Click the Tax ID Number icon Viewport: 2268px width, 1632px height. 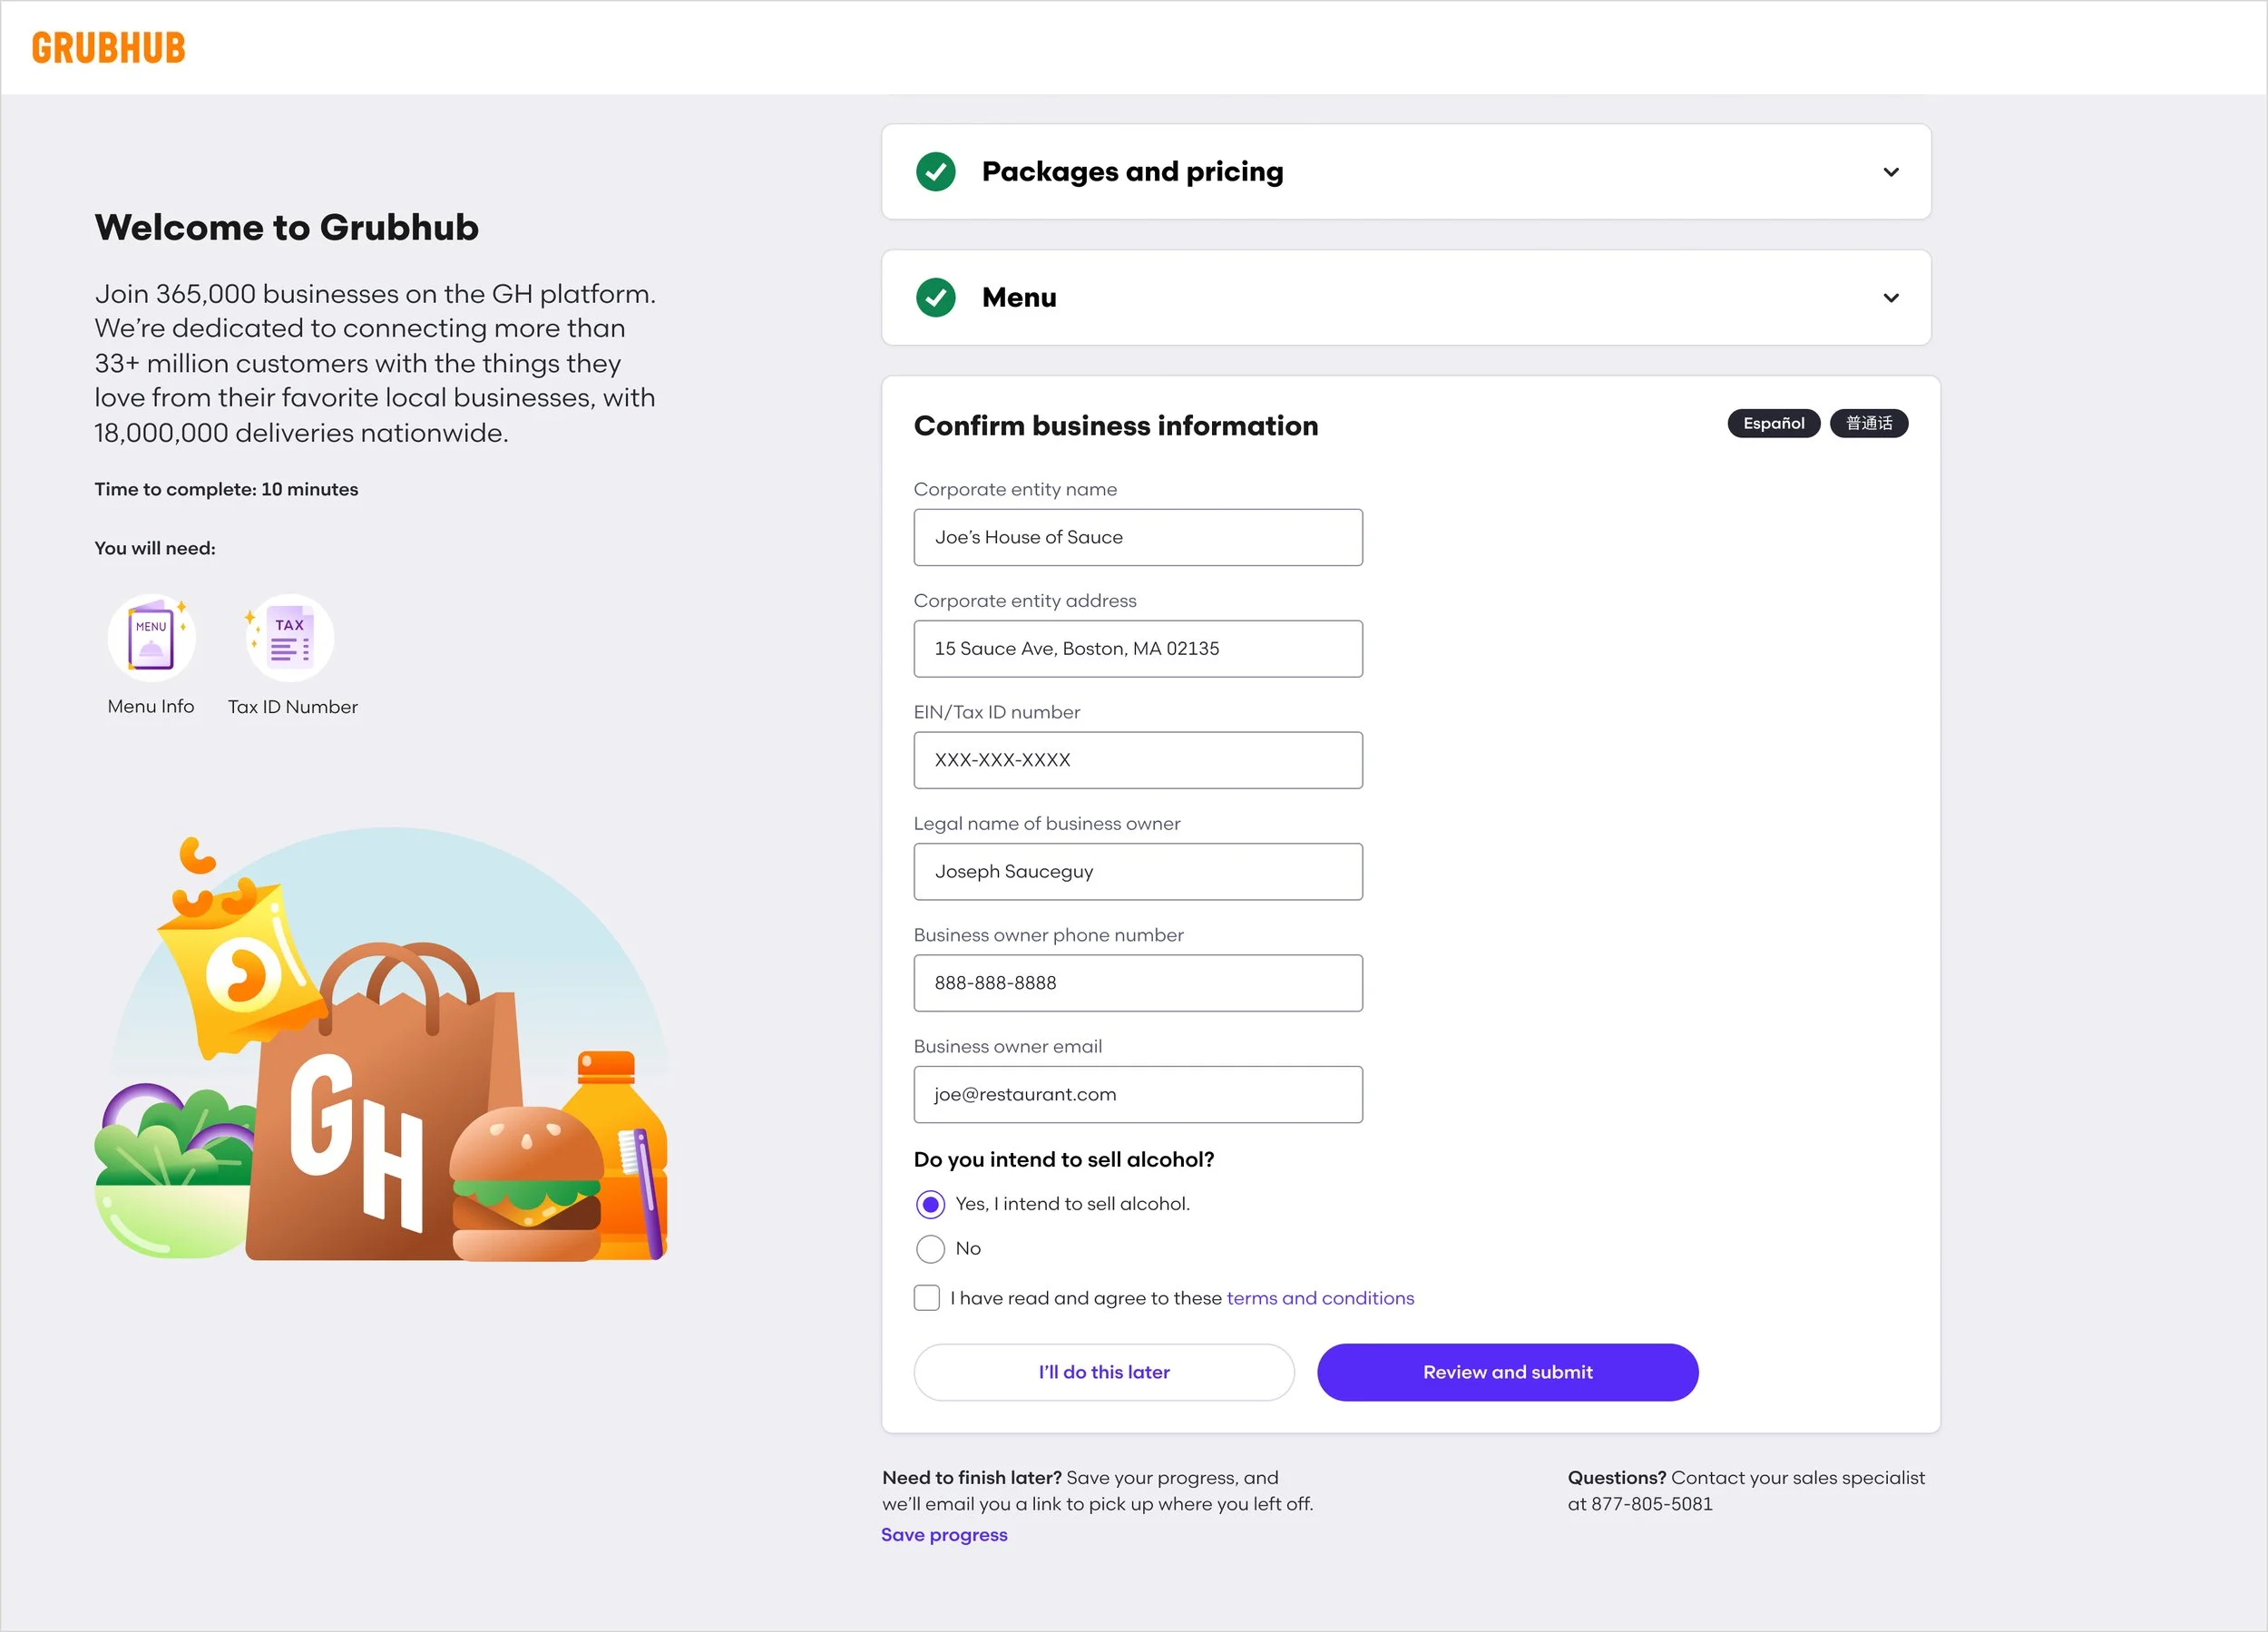coord(290,638)
